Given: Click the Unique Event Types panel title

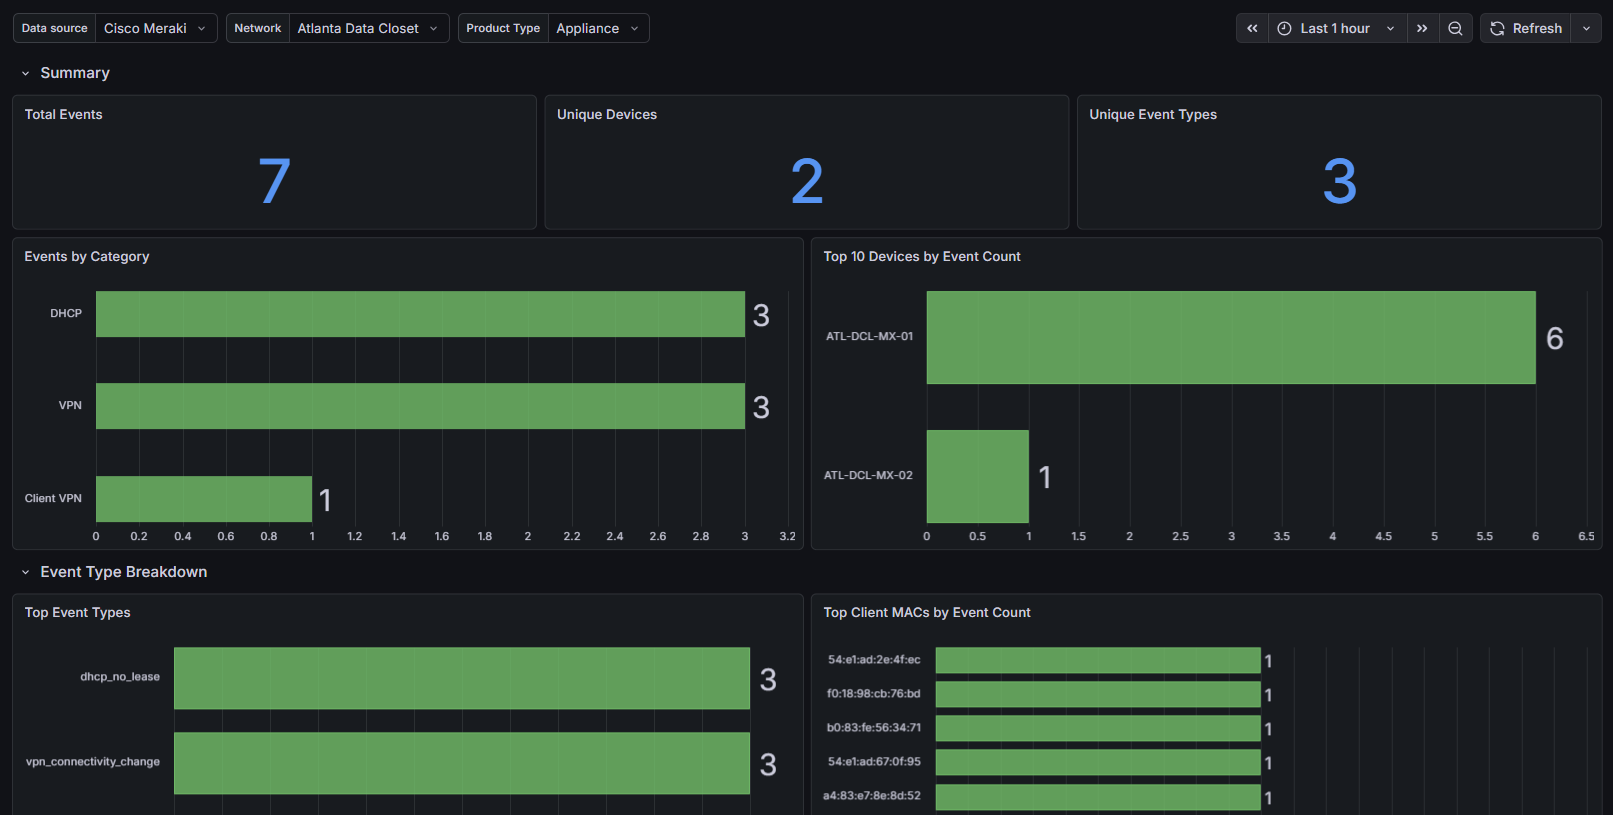Looking at the screenshot, I should click(x=1153, y=114).
